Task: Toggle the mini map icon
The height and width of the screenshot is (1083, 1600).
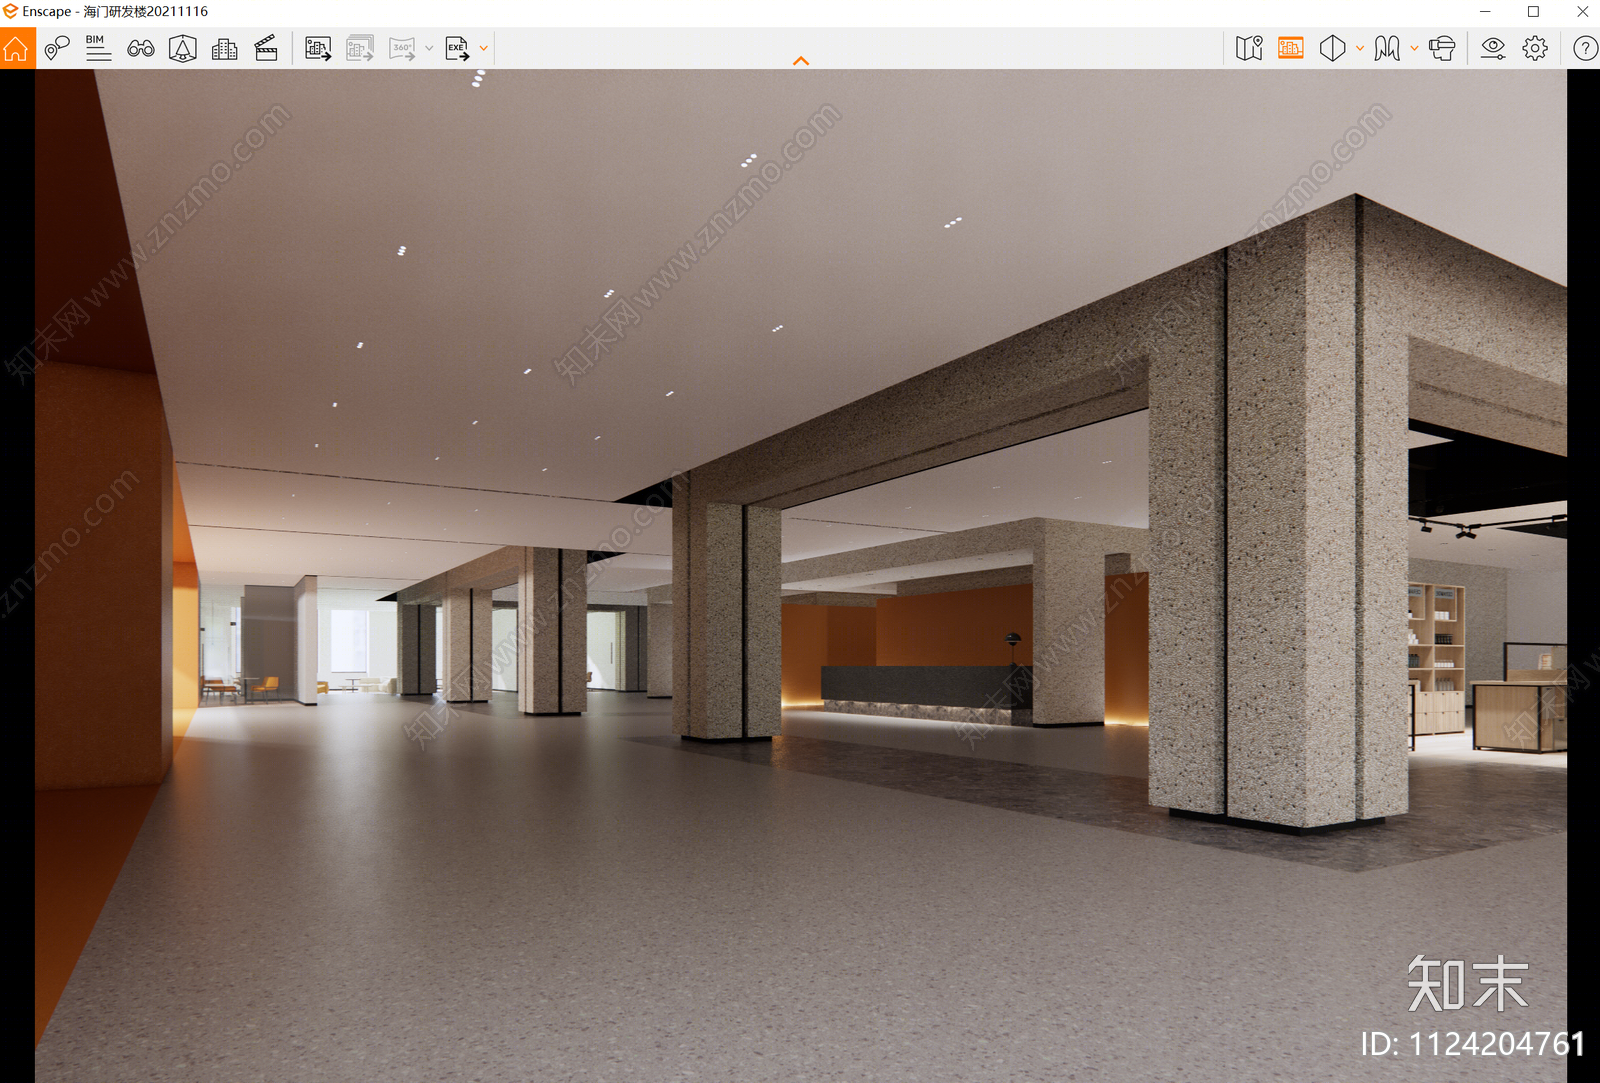Action: [x=1249, y=48]
